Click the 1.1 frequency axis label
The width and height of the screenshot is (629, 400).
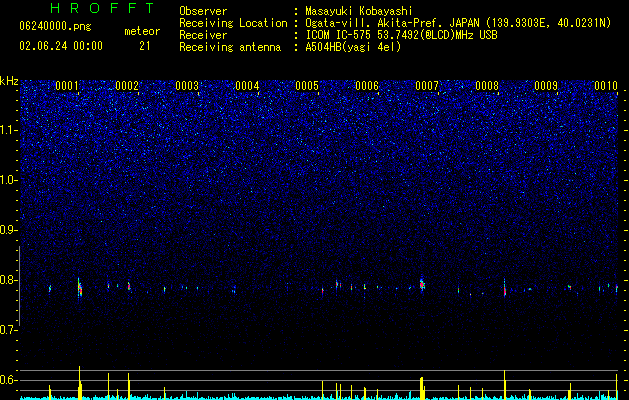tap(9, 130)
